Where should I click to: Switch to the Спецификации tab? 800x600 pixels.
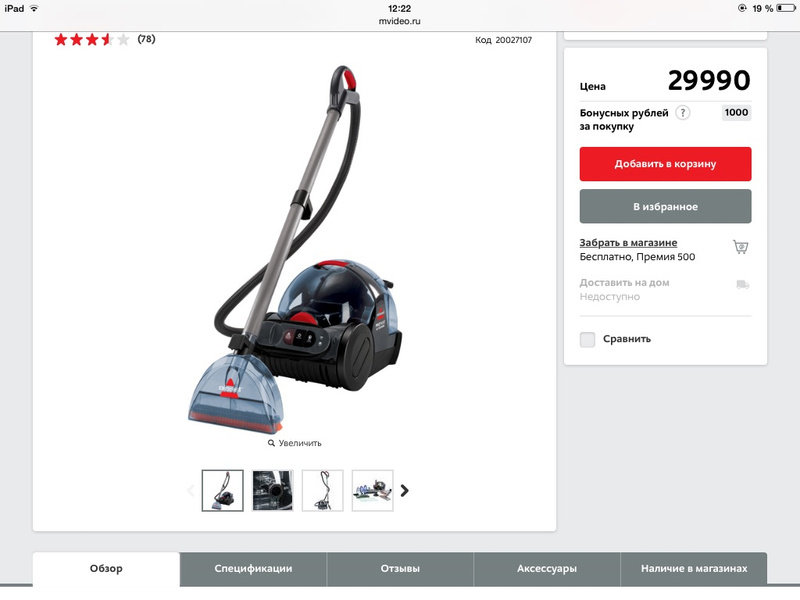click(253, 569)
